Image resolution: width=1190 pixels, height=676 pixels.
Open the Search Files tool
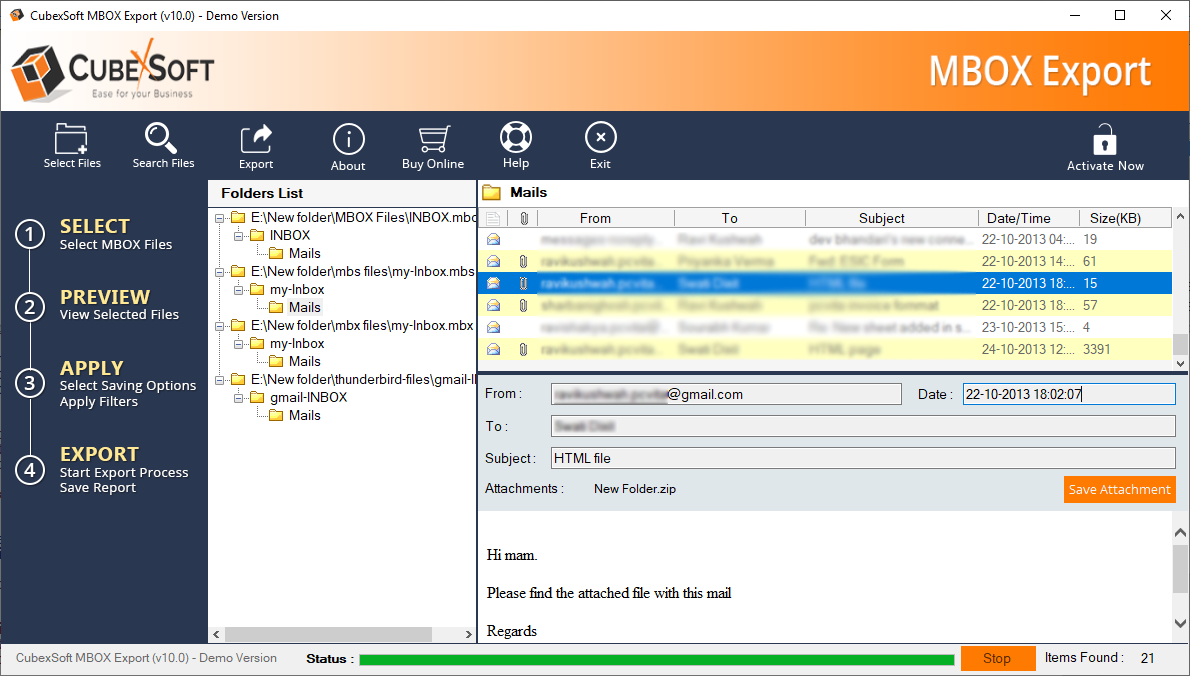tap(162, 138)
